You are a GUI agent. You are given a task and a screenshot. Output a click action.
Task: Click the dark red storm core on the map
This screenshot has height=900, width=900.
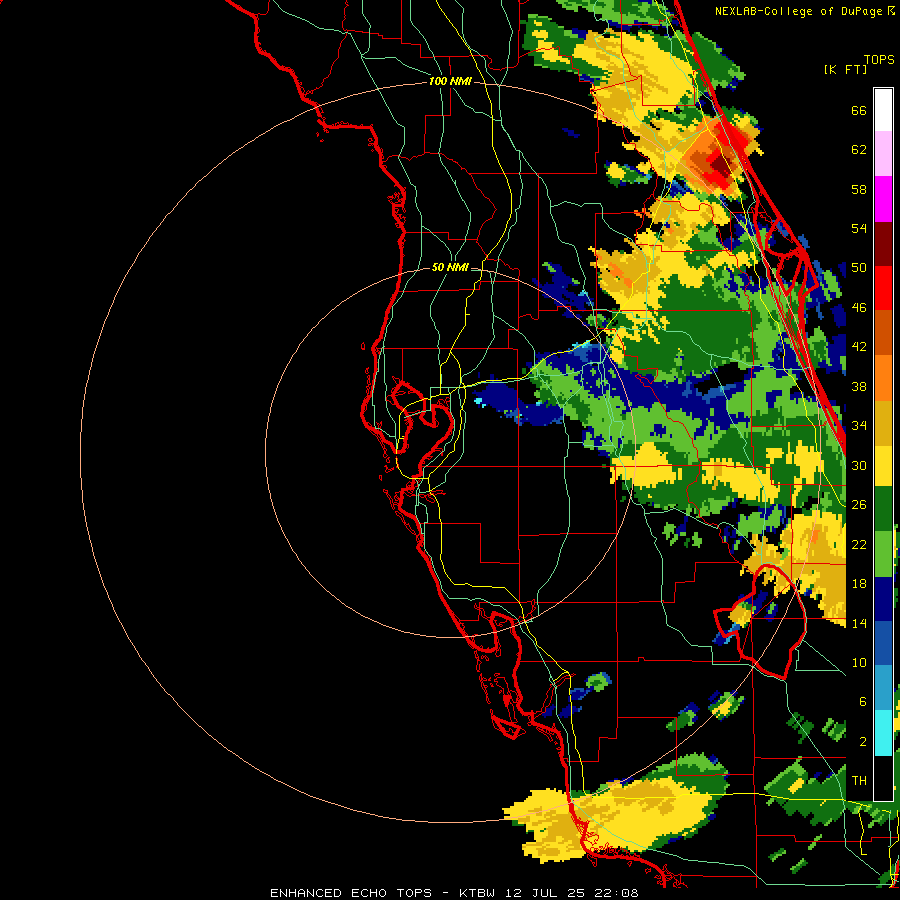720,166
